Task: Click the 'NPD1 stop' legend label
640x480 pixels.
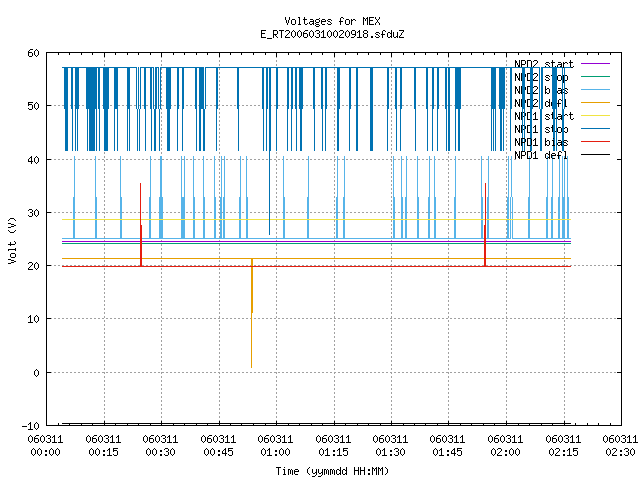Action: click(541, 129)
